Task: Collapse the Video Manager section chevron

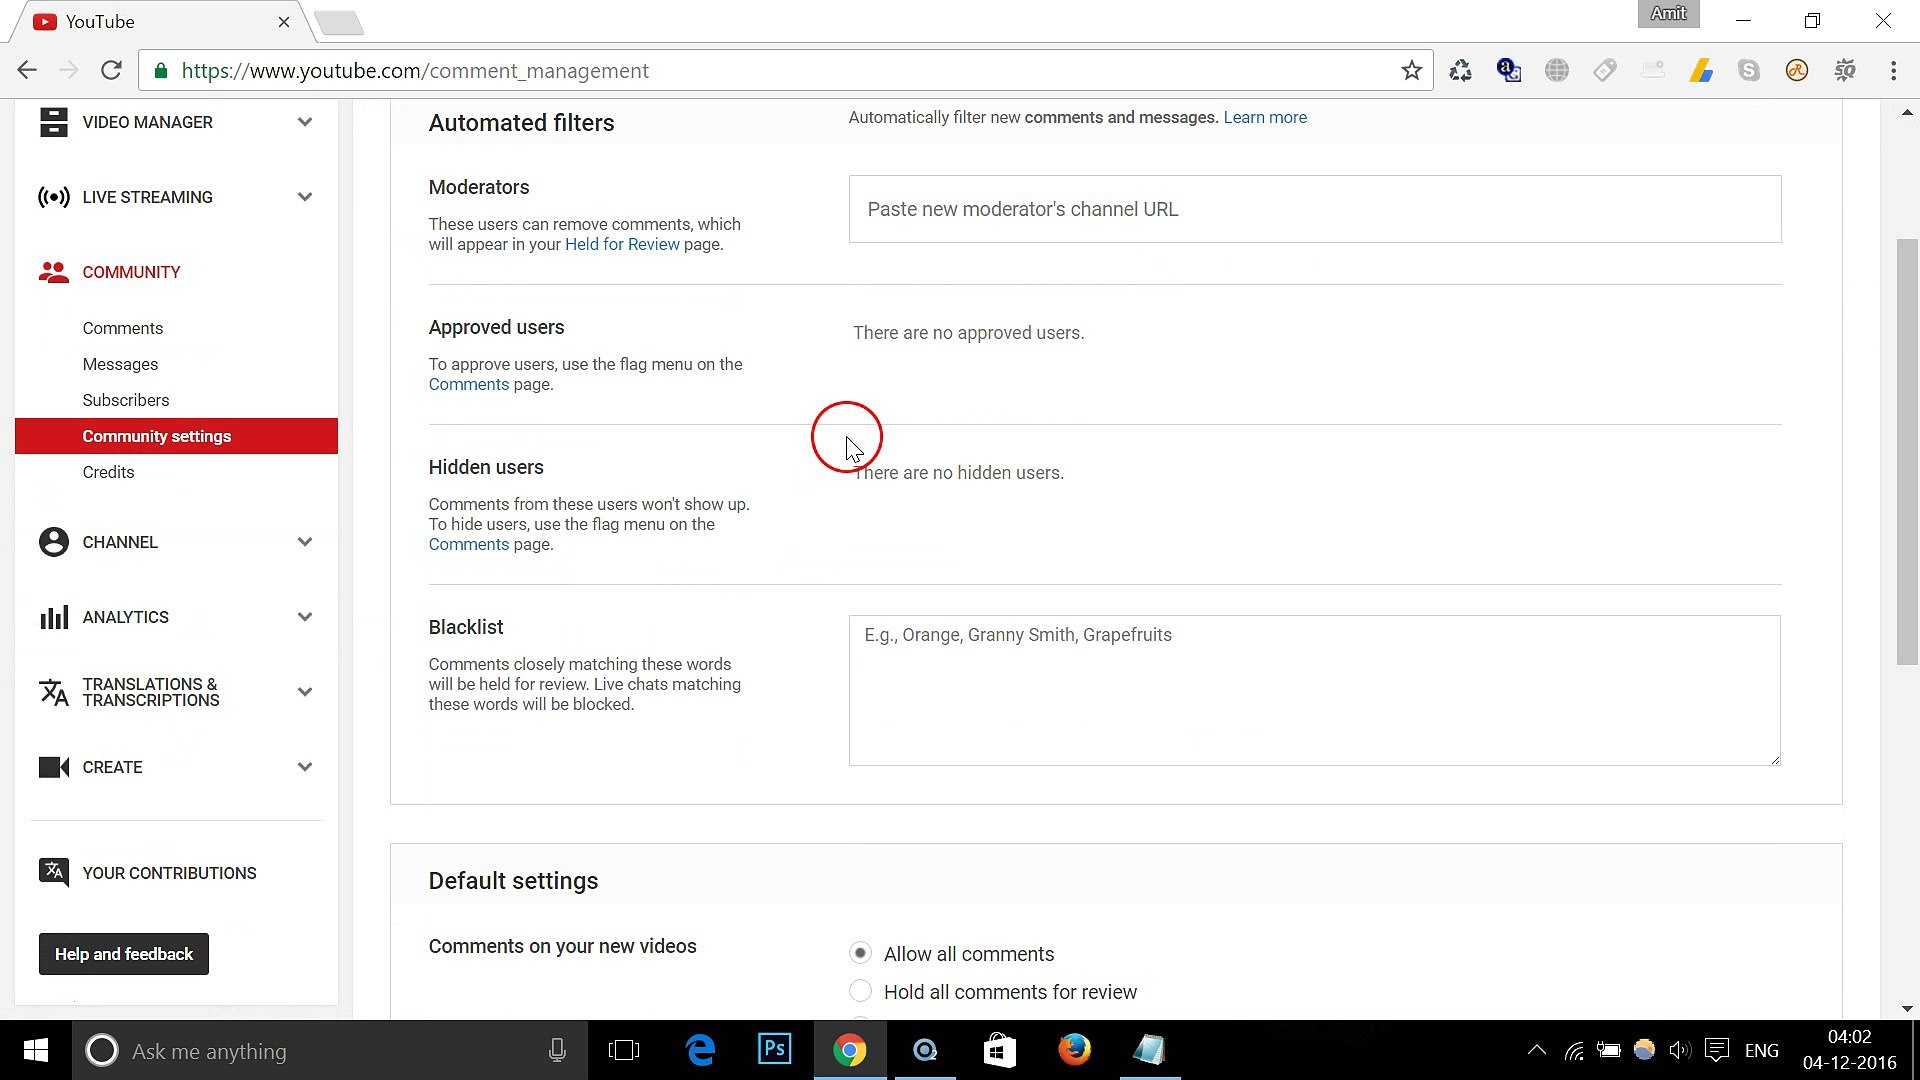Action: (x=305, y=121)
